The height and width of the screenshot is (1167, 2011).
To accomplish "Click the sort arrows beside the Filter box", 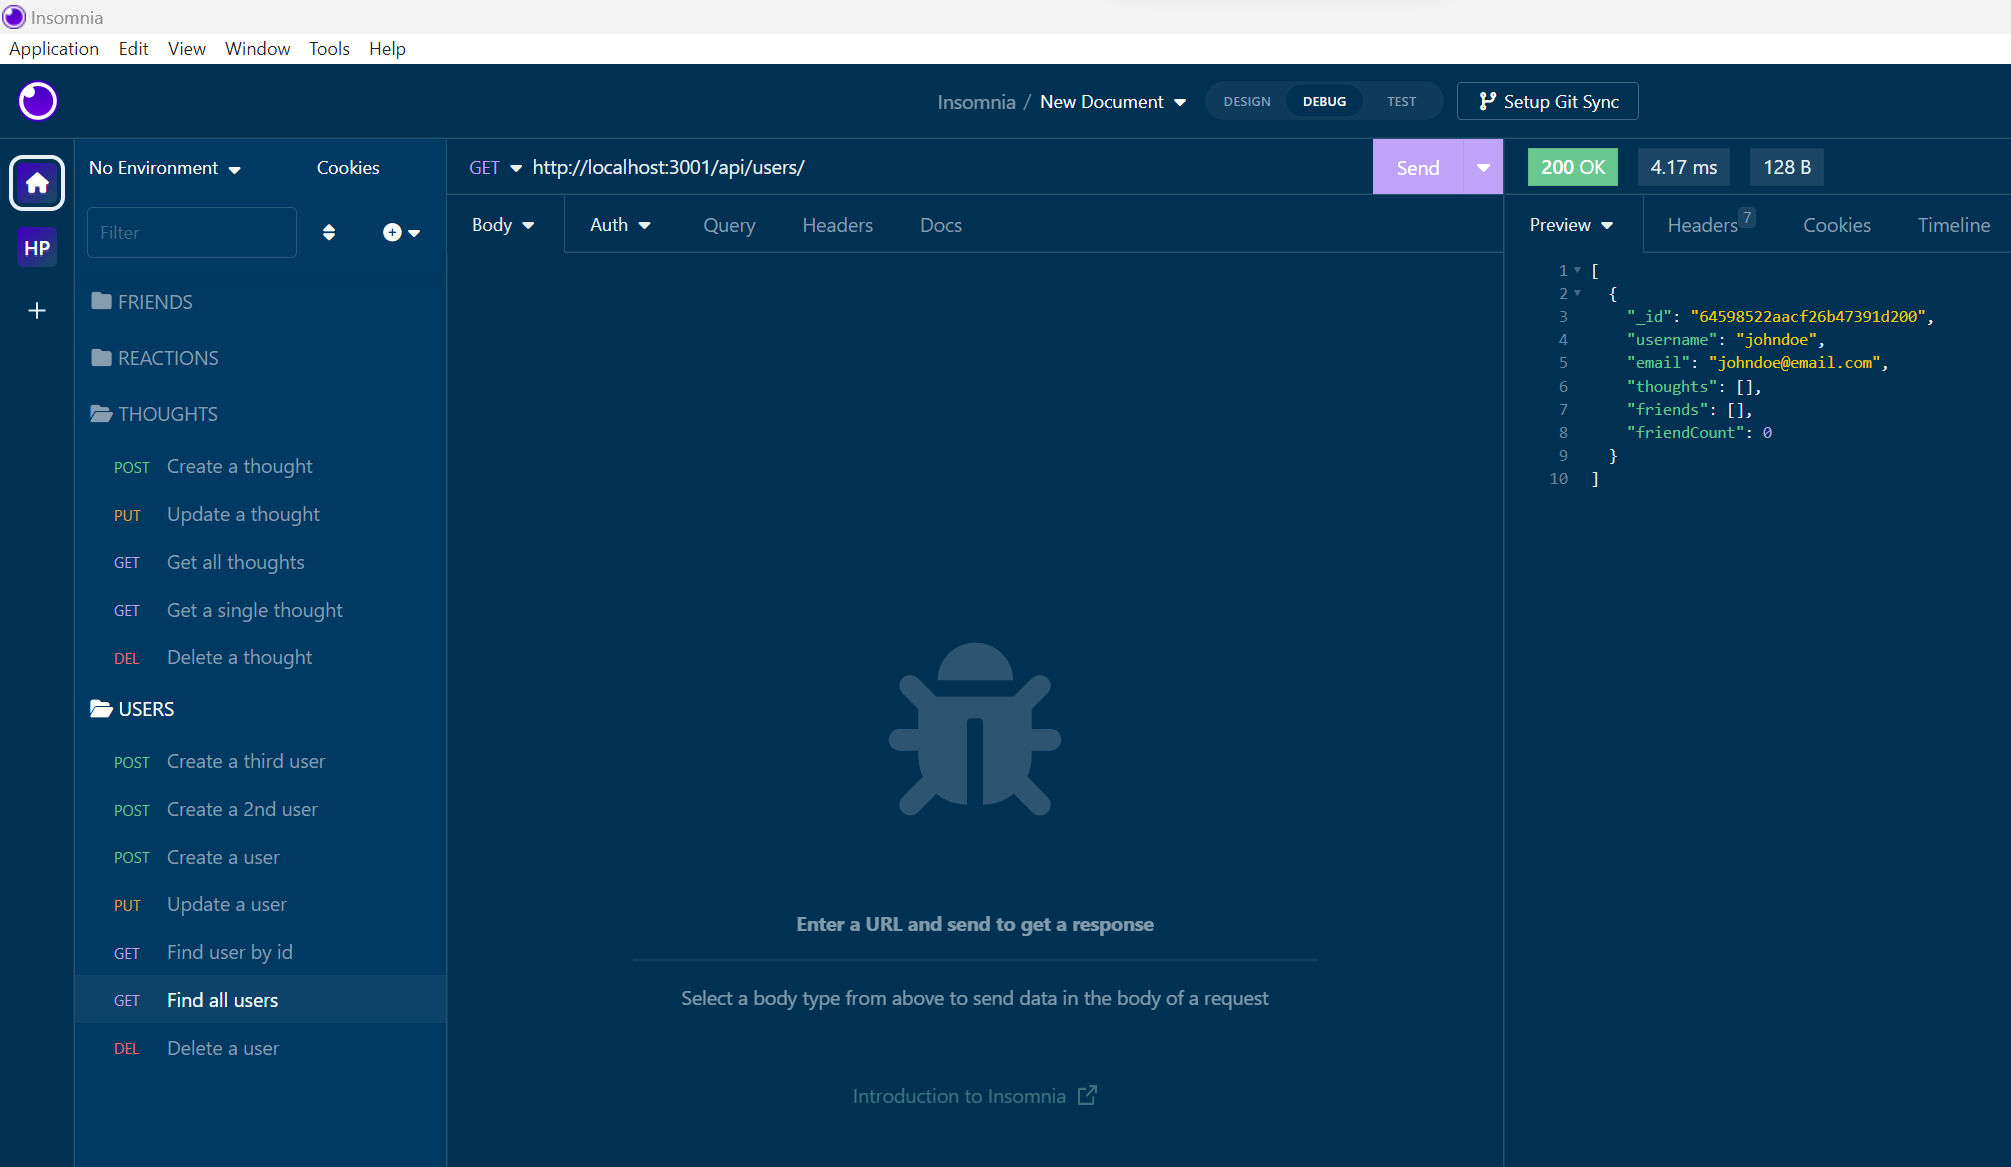I will pos(328,232).
